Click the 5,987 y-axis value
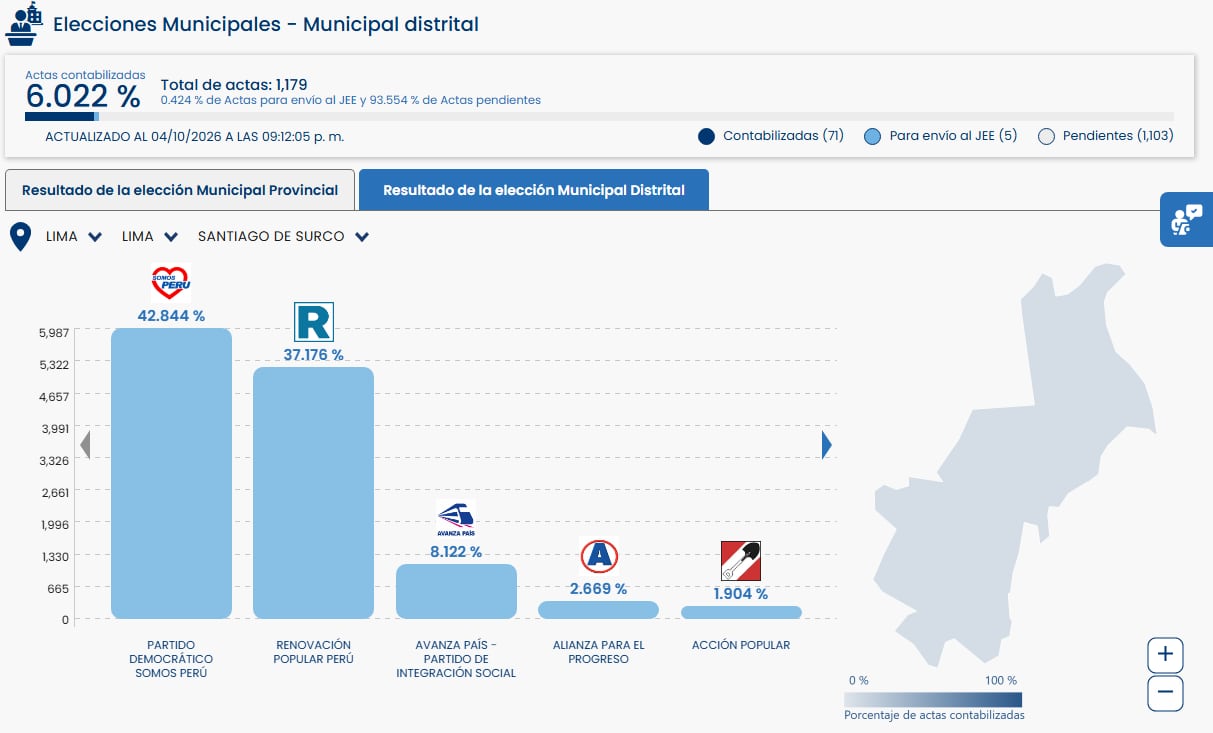Image resolution: width=1213 pixels, height=733 pixels. 53,332
